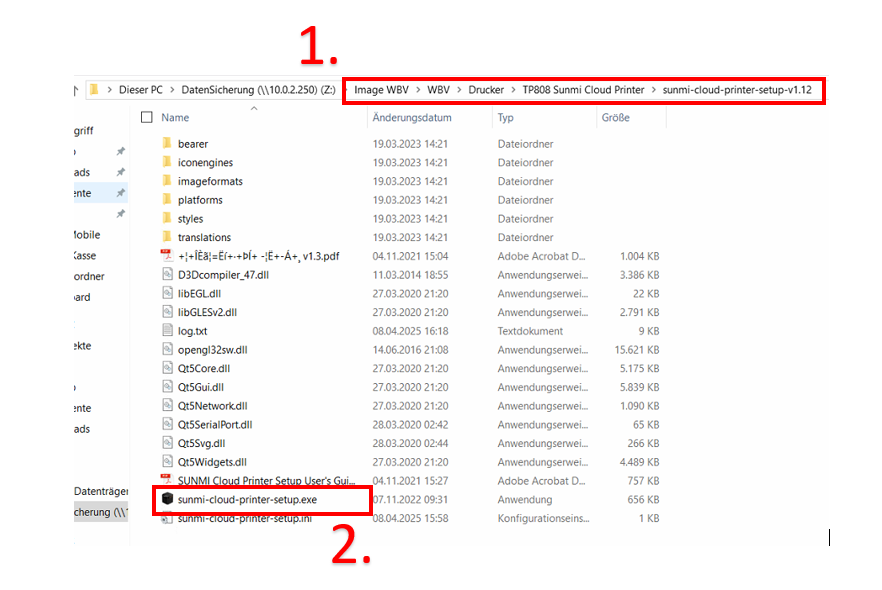This screenshot has height=590, width=882.
Task: Open the sunmi-cloud-printer-setup.exe application icon
Action: click(x=167, y=499)
